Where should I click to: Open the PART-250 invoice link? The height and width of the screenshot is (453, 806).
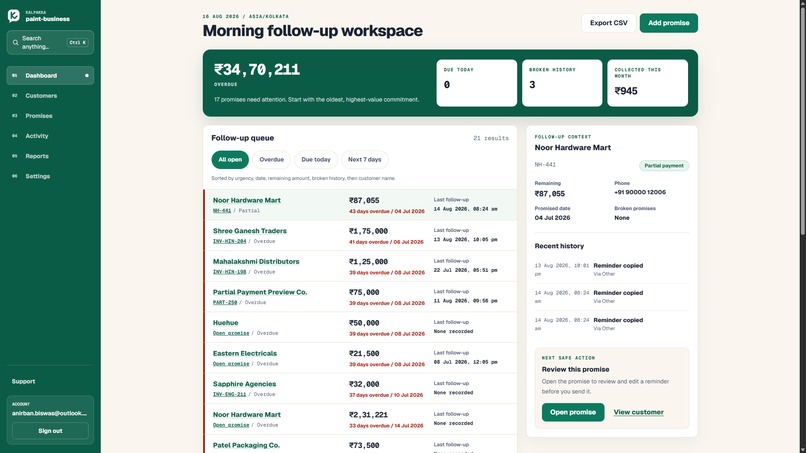(225, 302)
